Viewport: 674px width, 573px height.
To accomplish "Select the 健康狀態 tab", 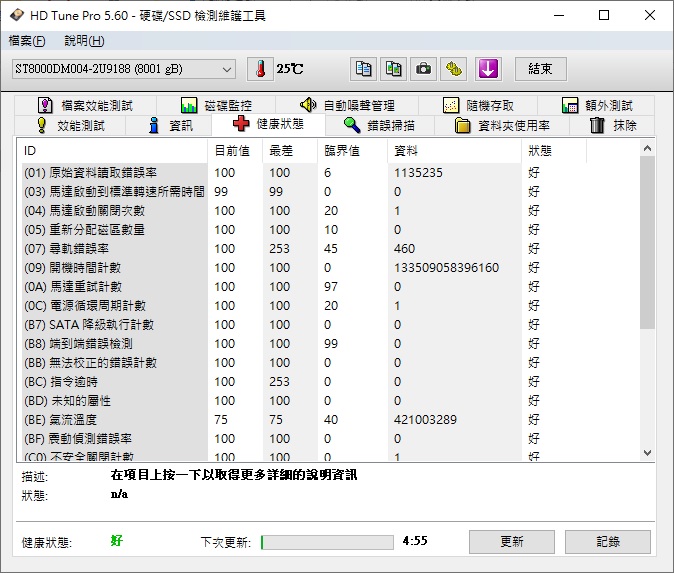I will (268, 124).
